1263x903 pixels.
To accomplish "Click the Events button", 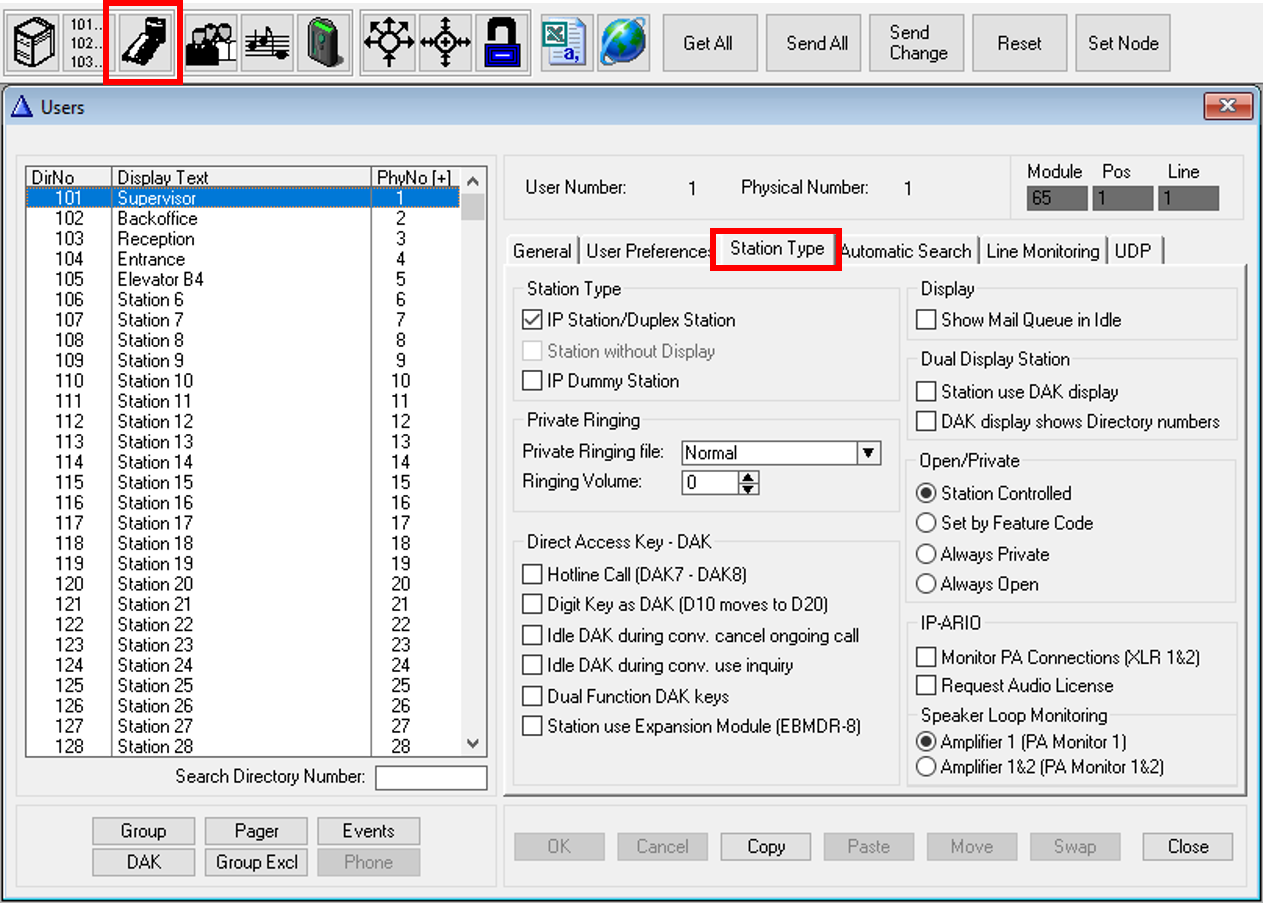I will [369, 831].
